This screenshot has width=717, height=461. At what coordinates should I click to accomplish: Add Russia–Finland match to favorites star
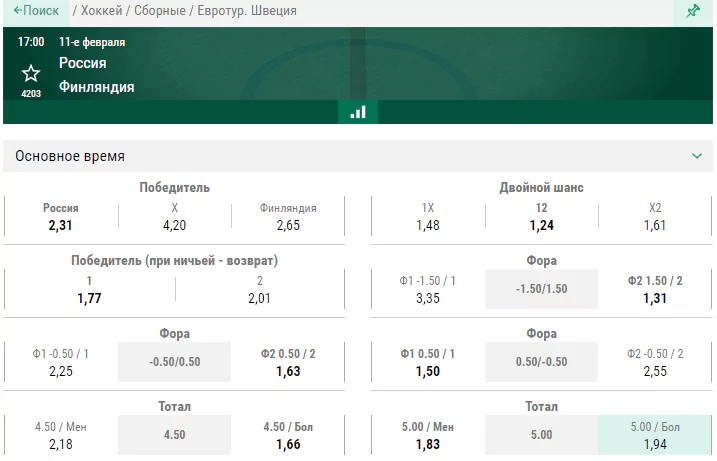click(x=31, y=73)
